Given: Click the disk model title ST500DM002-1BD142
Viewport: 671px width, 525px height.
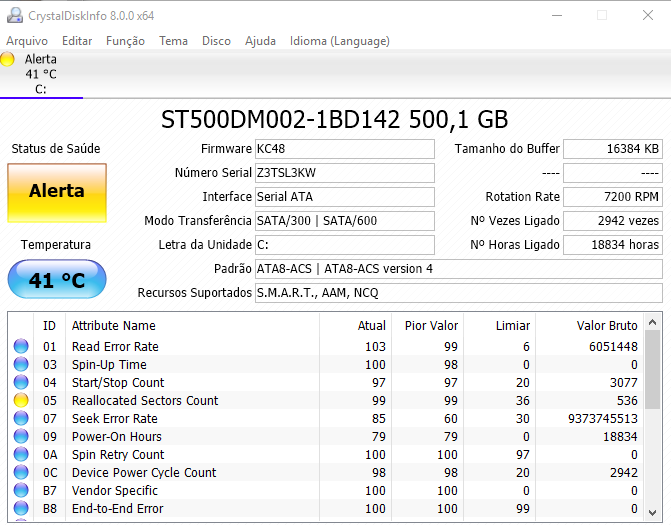Looking at the screenshot, I should pyautogui.click(x=280, y=119).
